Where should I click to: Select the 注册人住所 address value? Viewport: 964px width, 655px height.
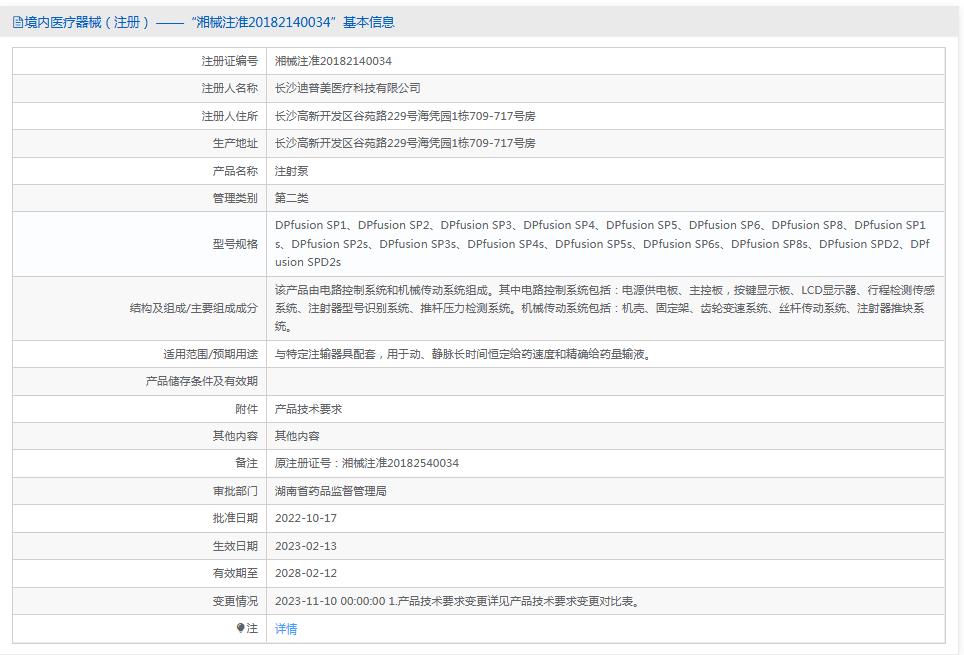[x=405, y=116]
